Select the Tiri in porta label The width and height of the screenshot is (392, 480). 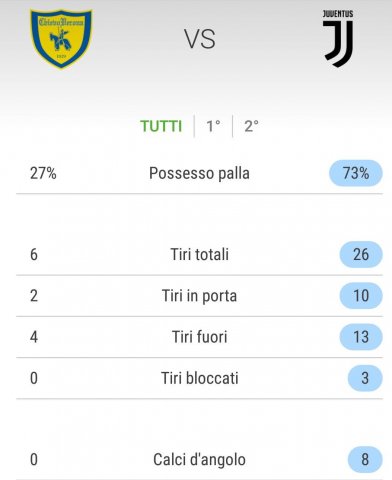tap(199, 296)
